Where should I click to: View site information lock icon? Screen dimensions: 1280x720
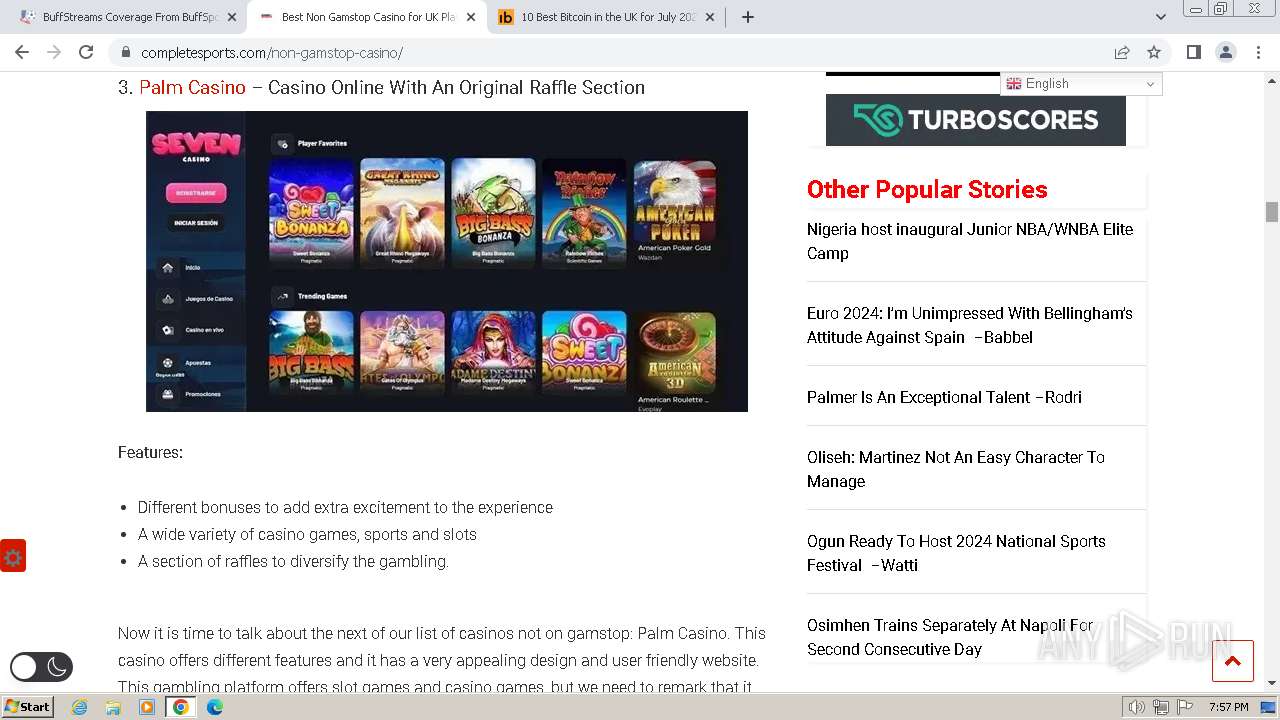point(125,53)
